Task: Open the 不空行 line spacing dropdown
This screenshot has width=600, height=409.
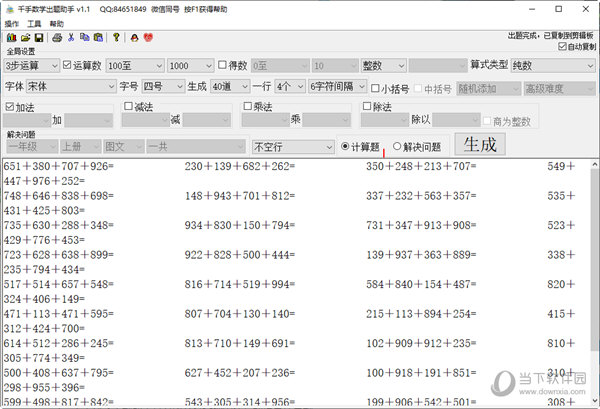Action: coord(293,147)
